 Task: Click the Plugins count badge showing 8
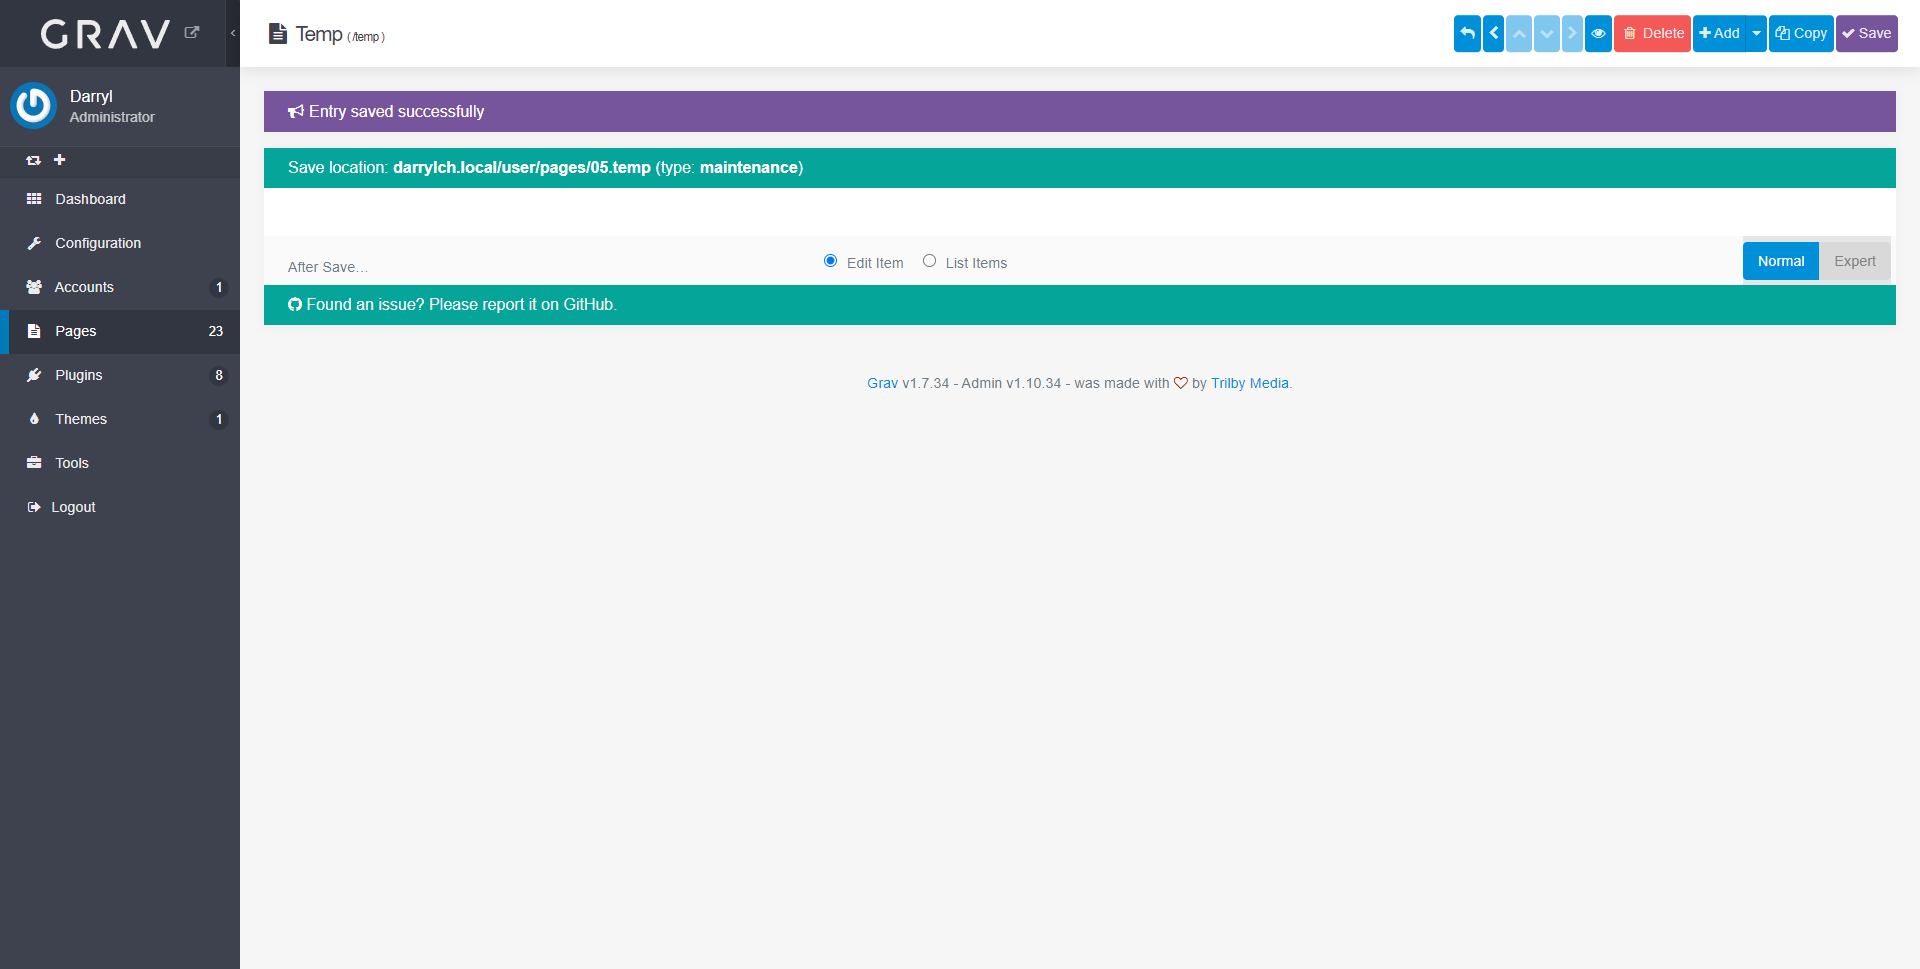tap(219, 375)
